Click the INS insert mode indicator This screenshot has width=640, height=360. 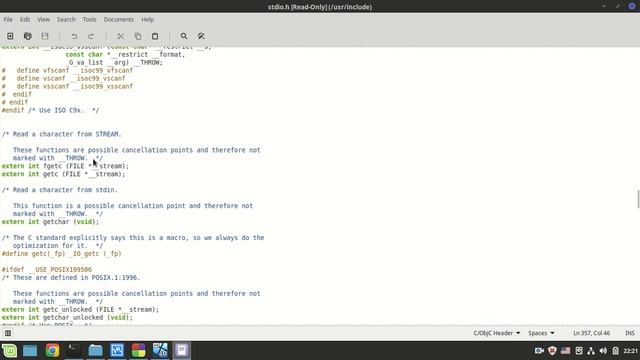[x=630, y=333]
